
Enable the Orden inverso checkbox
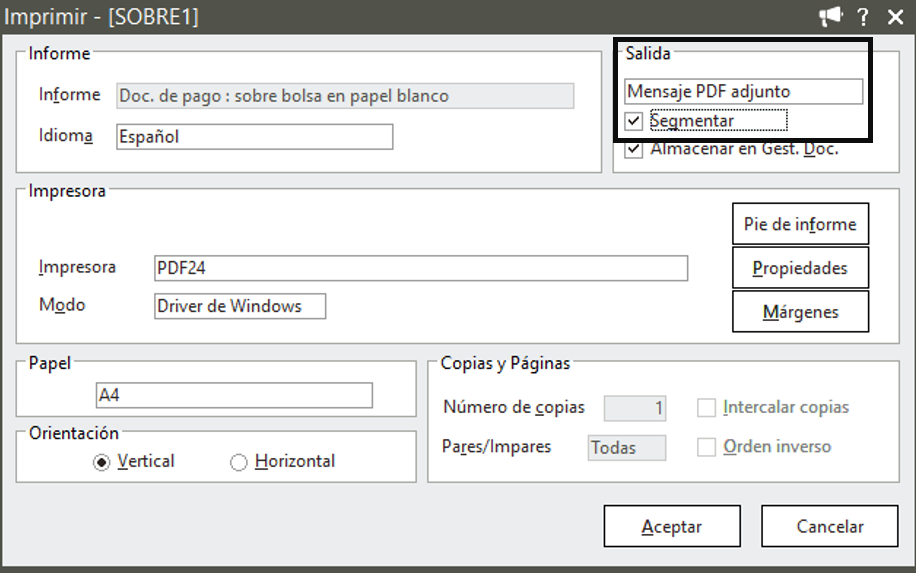(706, 447)
